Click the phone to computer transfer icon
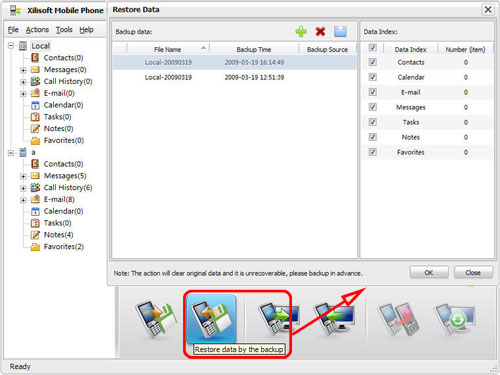The width and height of the screenshot is (500, 375). tap(278, 318)
